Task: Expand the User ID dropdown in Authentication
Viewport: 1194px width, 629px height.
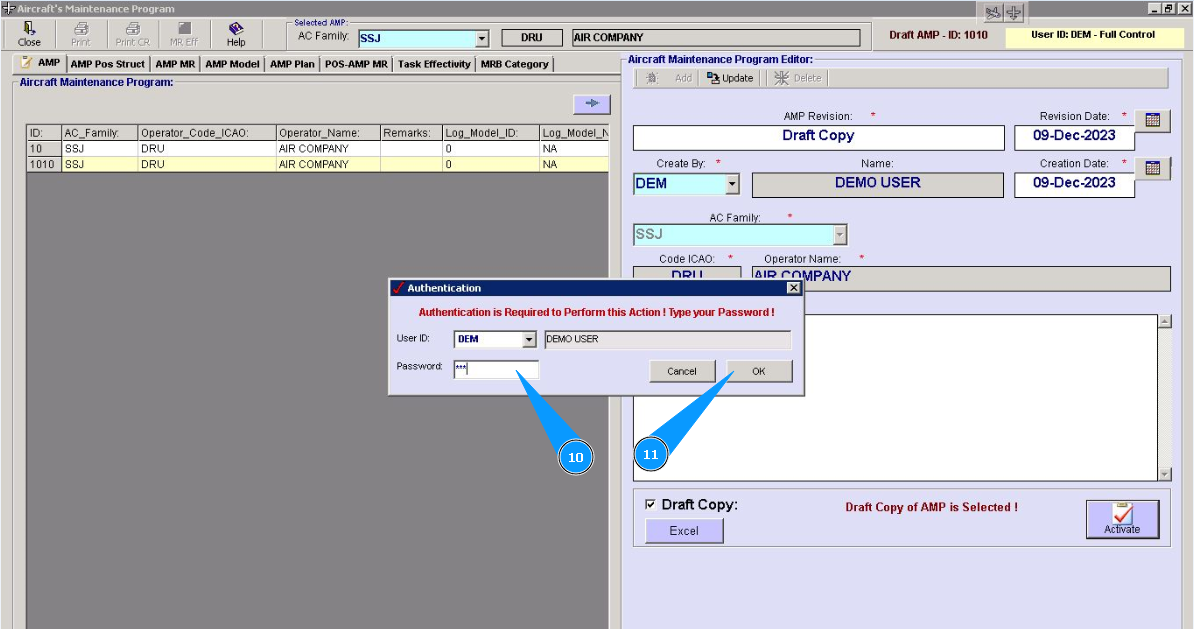Action: point(529,340)
